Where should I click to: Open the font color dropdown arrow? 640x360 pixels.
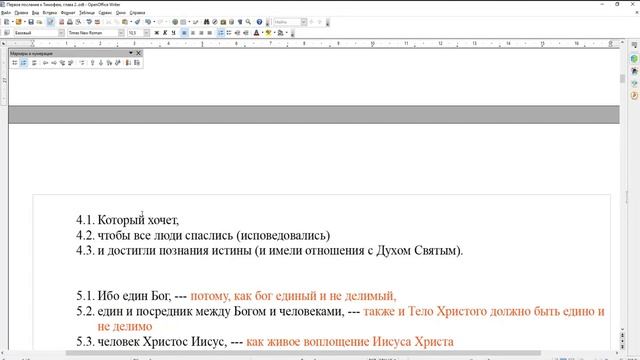point(262,33)
